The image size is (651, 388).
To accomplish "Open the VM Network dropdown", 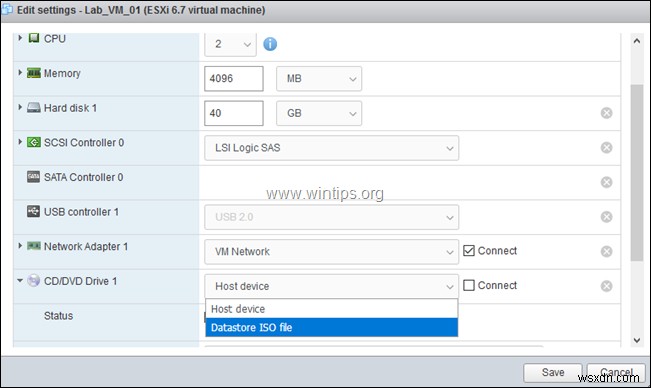I will coord(331,251).
